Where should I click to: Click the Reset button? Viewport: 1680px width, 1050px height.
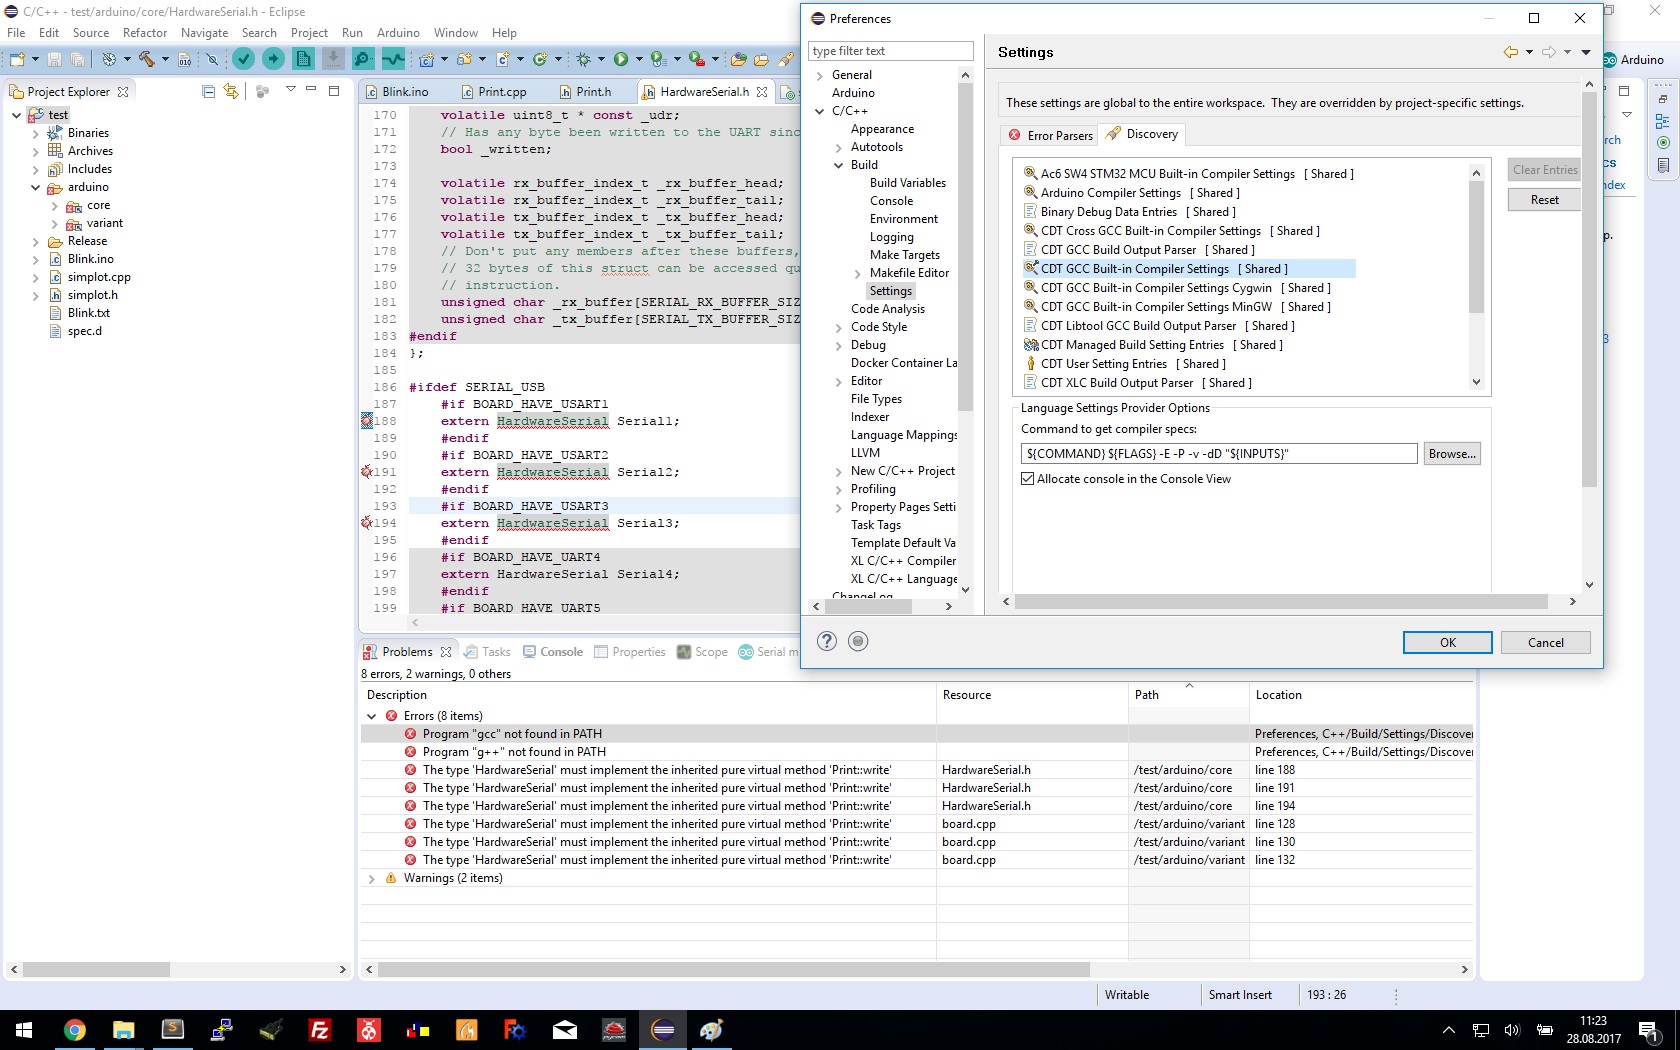click(x=1544, y=200)
